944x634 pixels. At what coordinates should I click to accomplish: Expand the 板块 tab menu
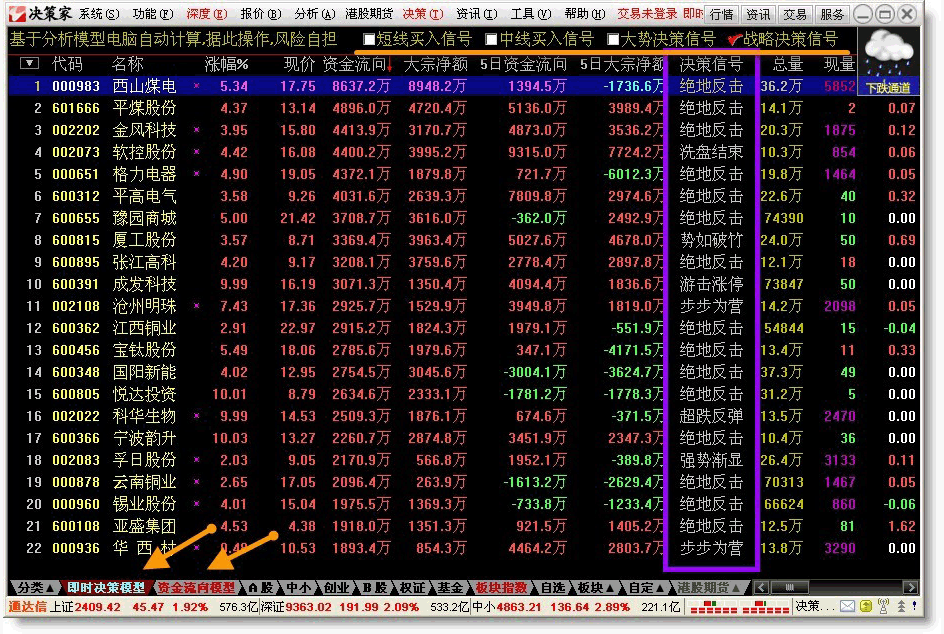tap(595, 588)
